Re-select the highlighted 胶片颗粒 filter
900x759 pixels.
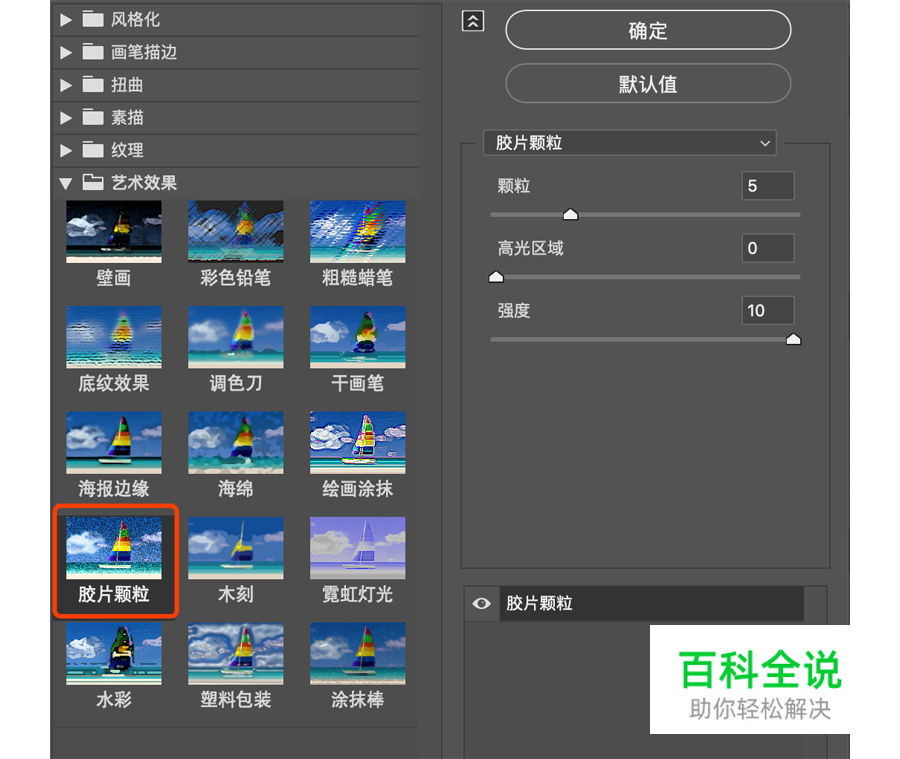[x=113, y=547]
